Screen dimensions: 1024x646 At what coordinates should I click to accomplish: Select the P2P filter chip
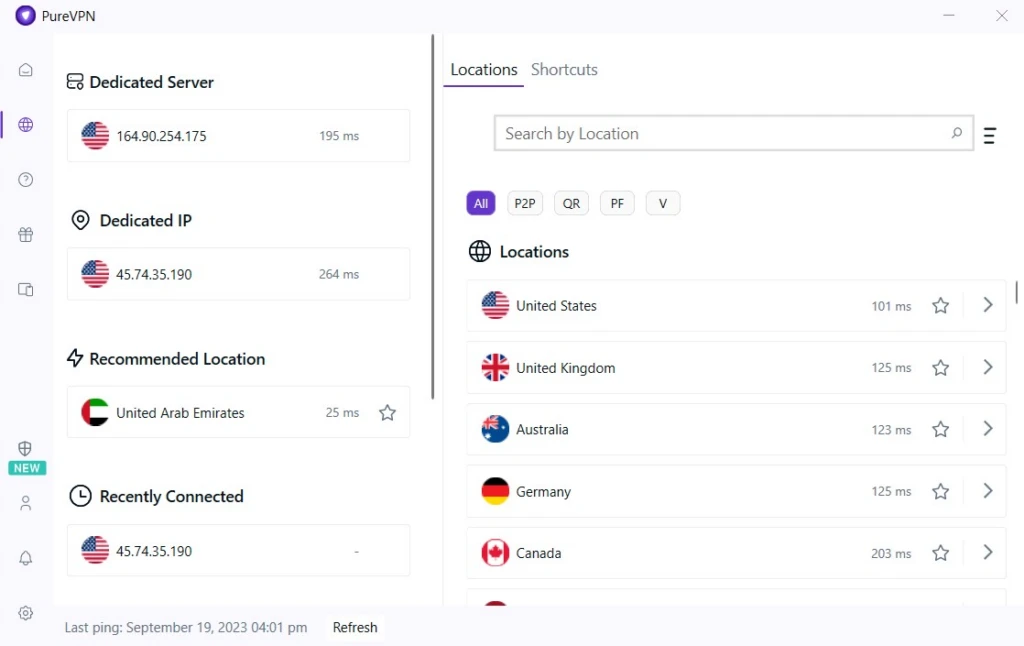pyautogui.click(x=524, y=203)
